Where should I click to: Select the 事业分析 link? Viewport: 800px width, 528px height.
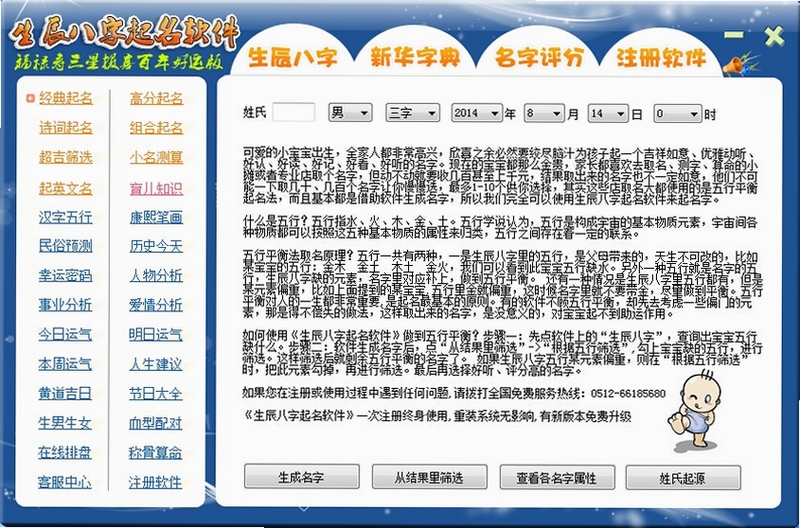point(65,305)
